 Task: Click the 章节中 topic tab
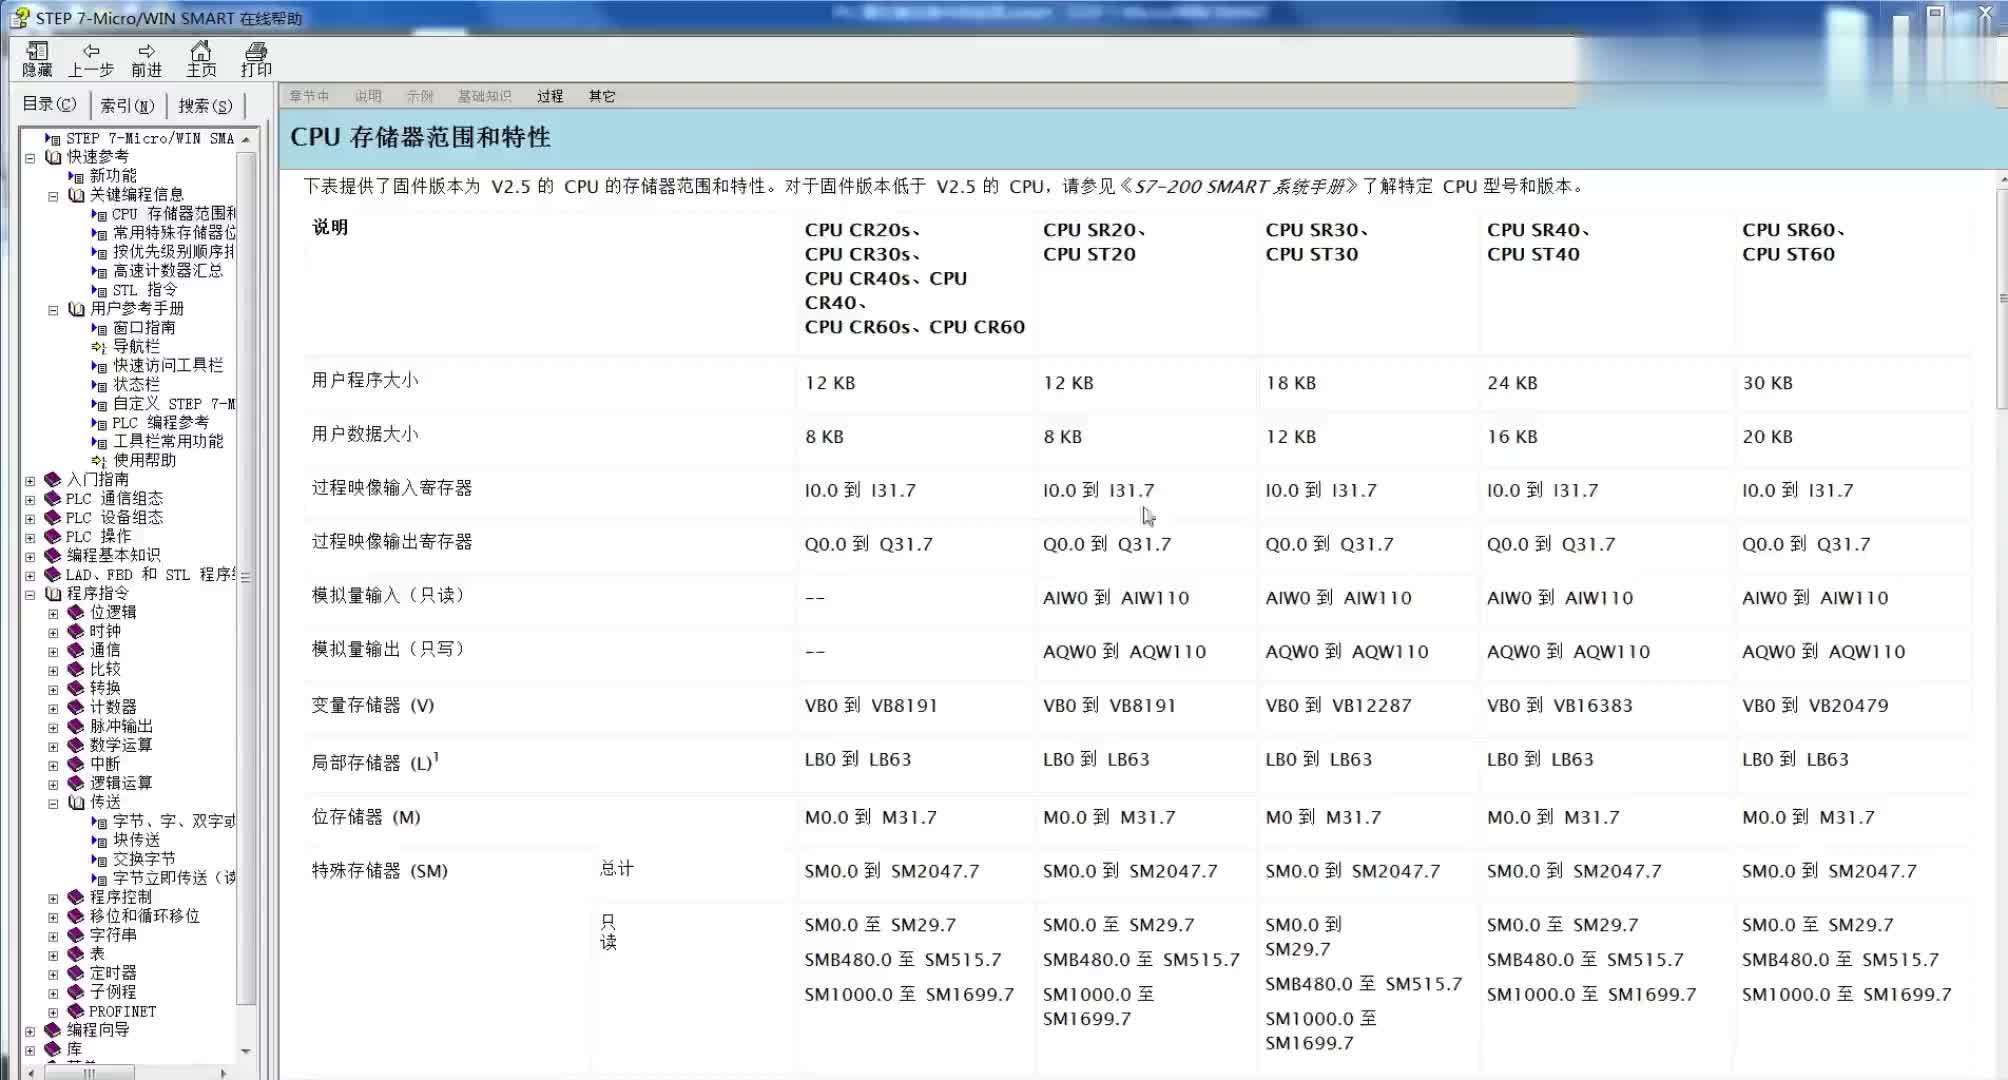pyautogui.click(x=309, y=96)
